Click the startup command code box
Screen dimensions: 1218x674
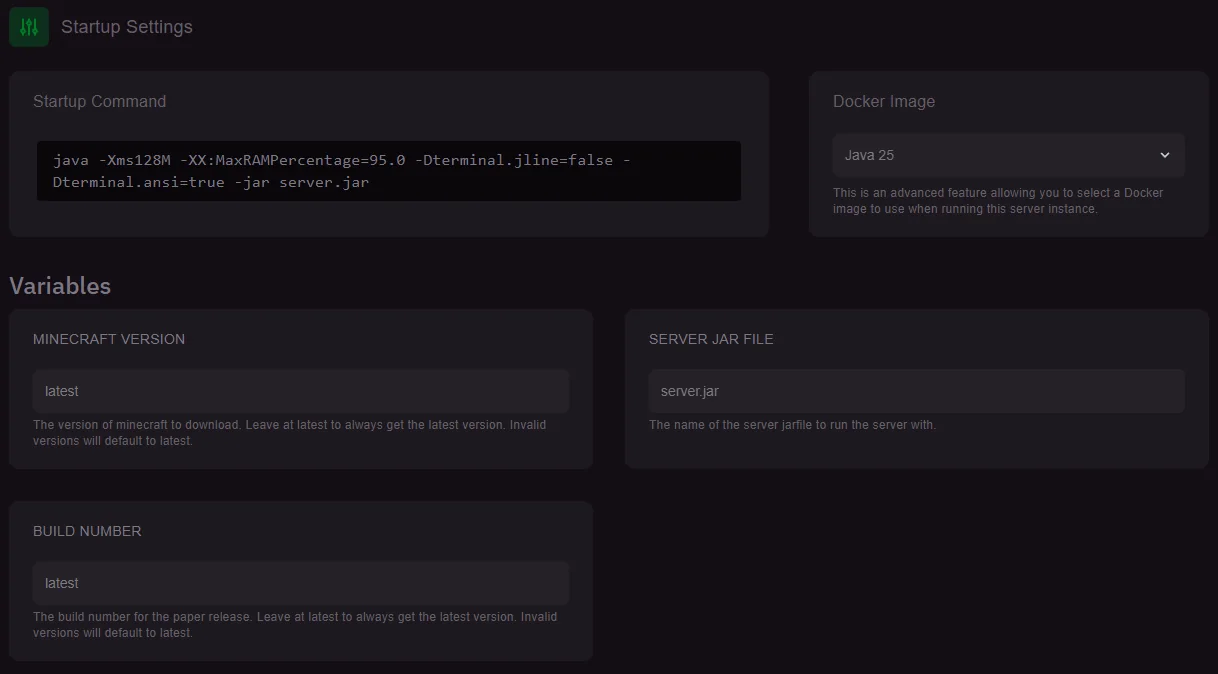389,171
